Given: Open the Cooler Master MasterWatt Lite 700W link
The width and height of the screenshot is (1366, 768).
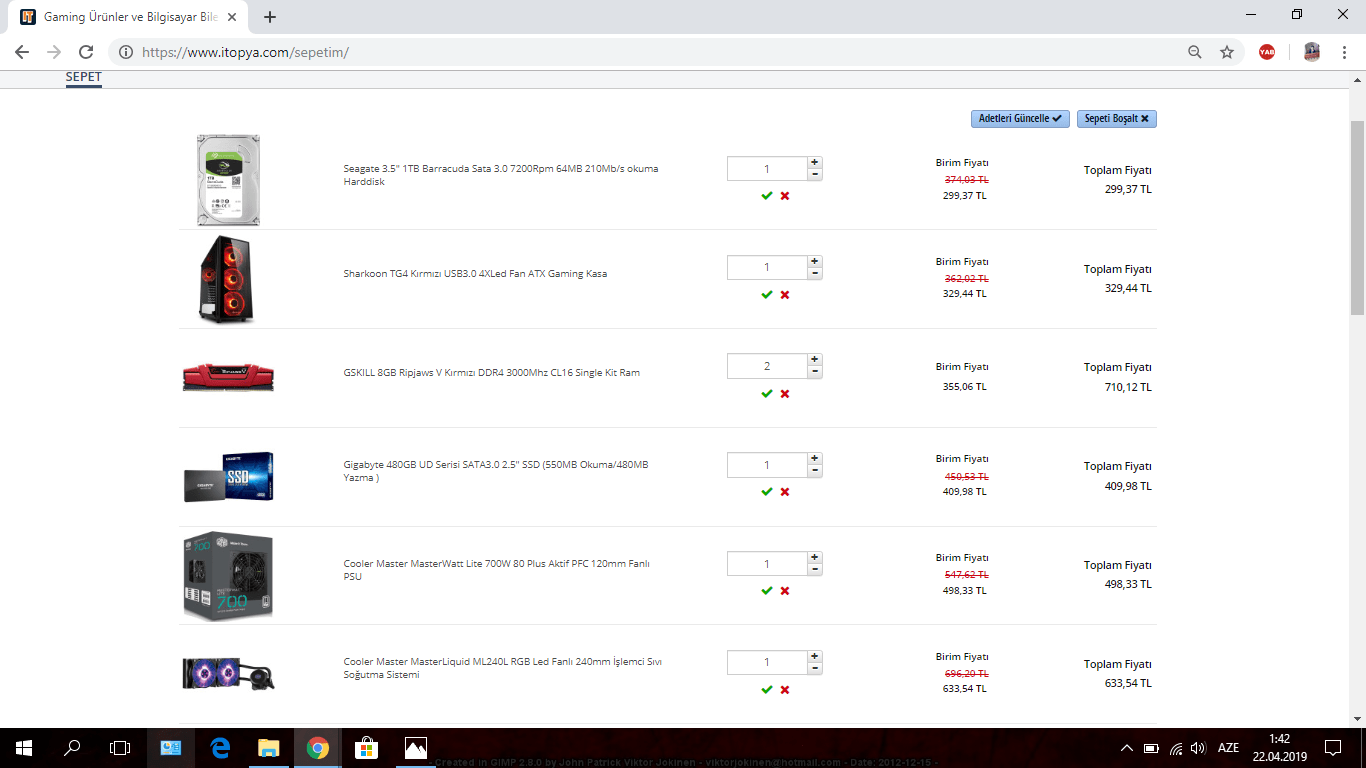Looking at the screenshot, I should (x=497, y=570).
